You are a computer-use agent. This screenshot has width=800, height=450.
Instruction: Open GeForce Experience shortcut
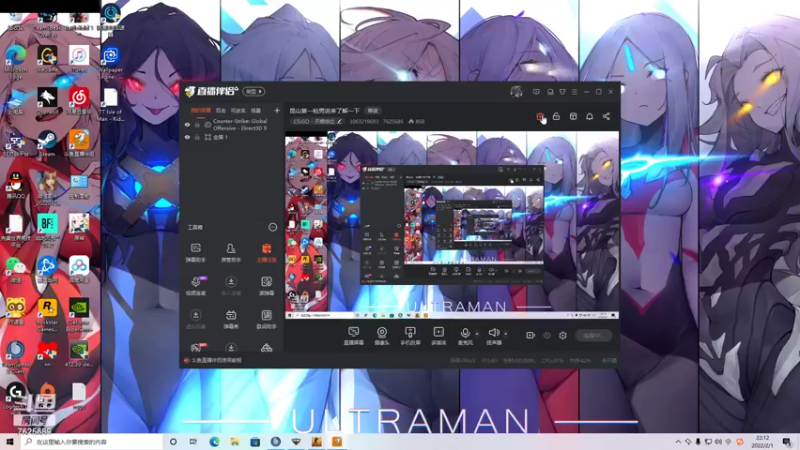click(79, 315)
